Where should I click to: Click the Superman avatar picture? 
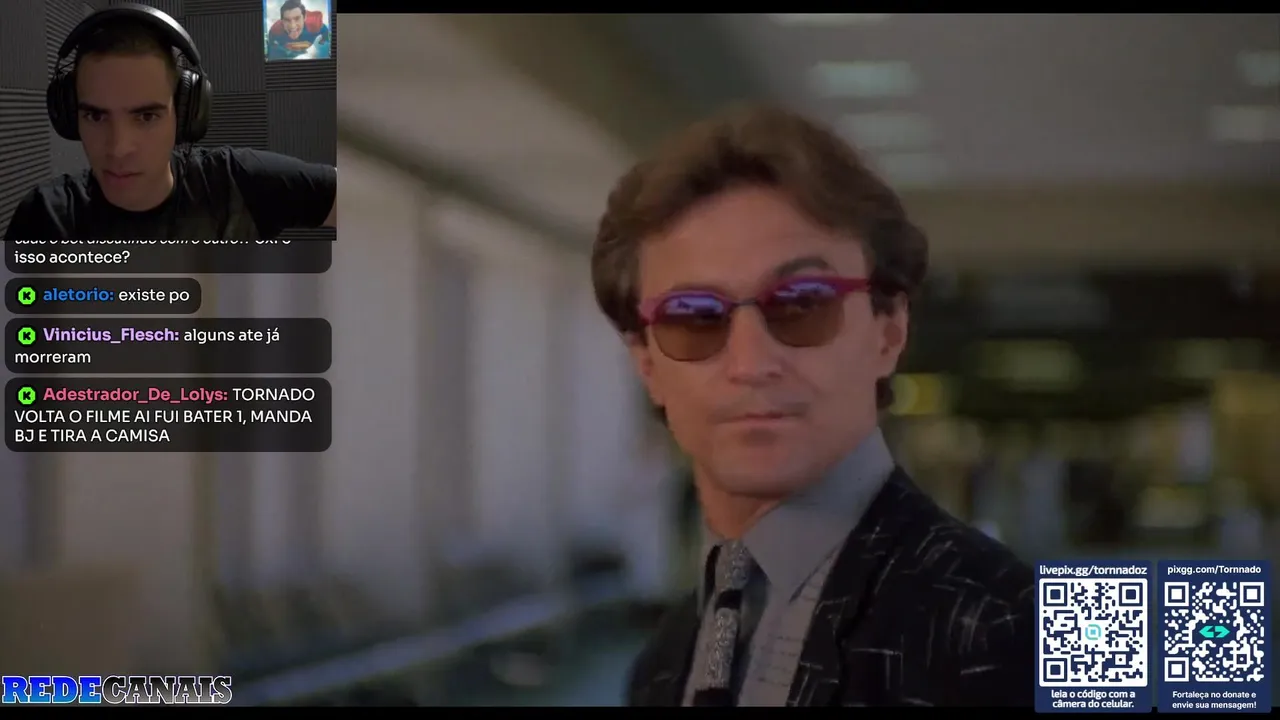tap(297, 30)
